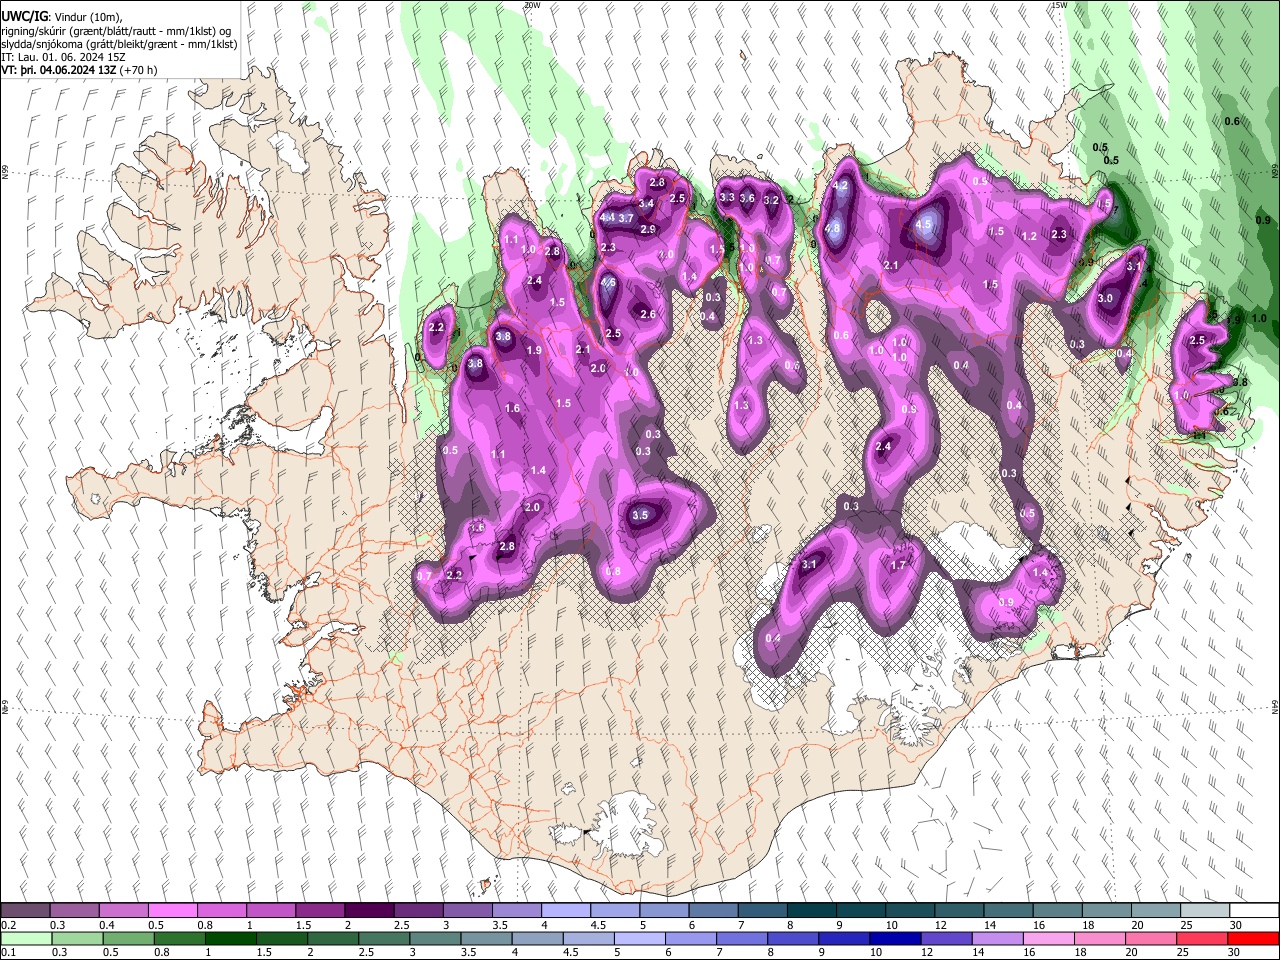Select upper legend swatch from 0.8 to 1
The image size is (1280, 960).
tap(222, 911)
